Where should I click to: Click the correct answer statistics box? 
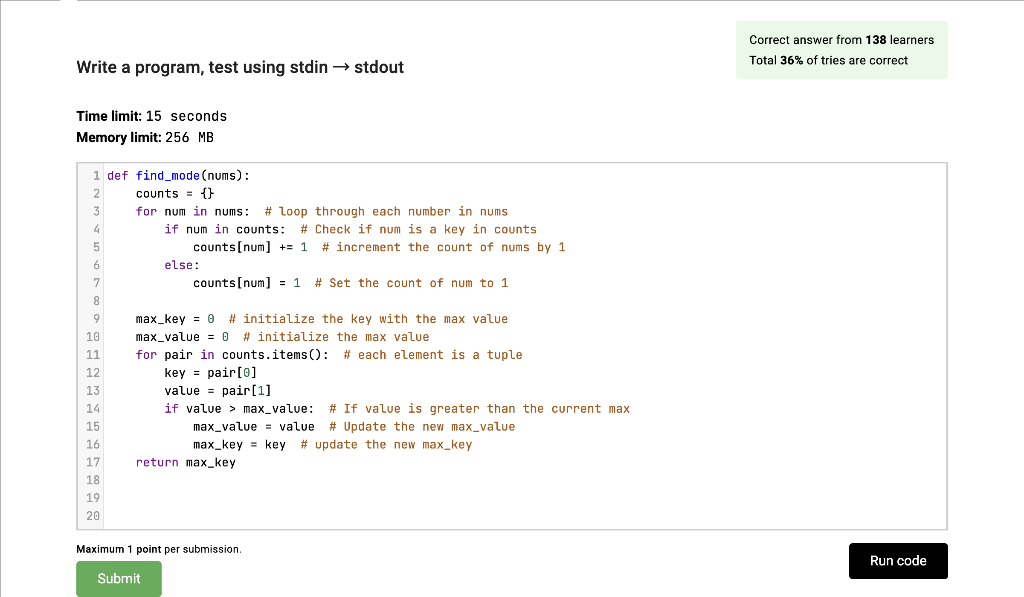pos(841,48)
